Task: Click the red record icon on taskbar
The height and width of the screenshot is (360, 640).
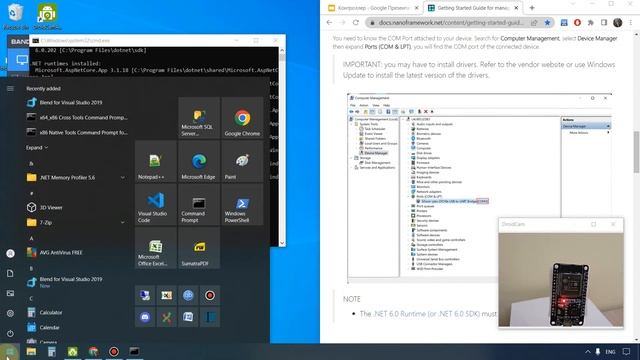Action: (114, 352)
